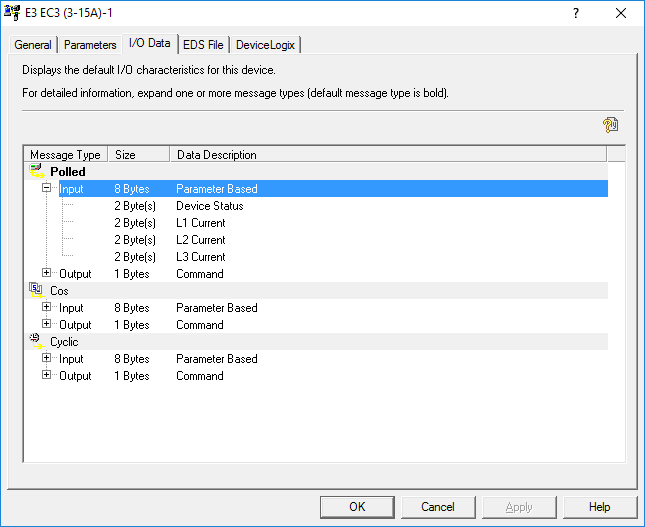Click Command description in Cyclic Output row
Screen dimensions: 645x527
(x=200, y=376)
